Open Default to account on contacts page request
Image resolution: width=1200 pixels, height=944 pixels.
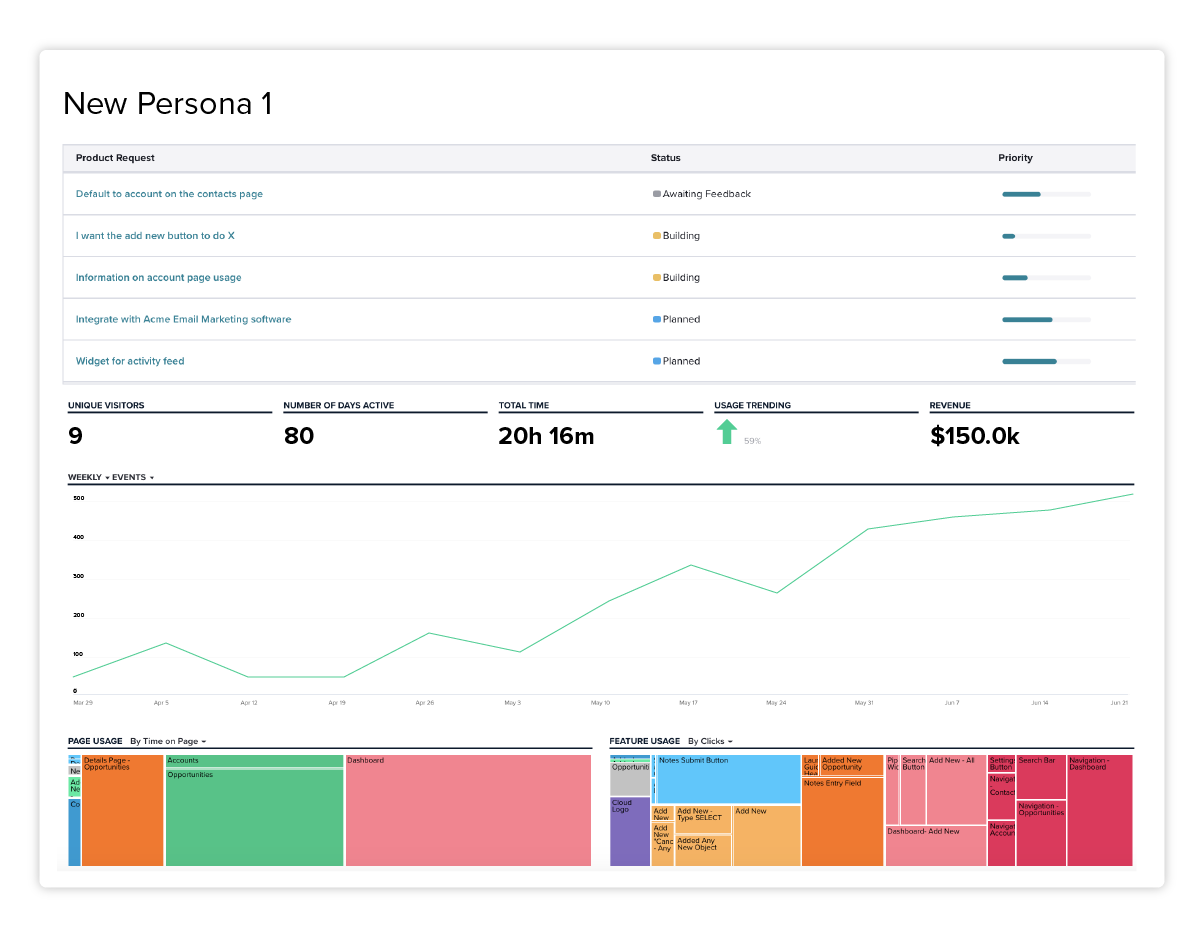coord(169,194)
